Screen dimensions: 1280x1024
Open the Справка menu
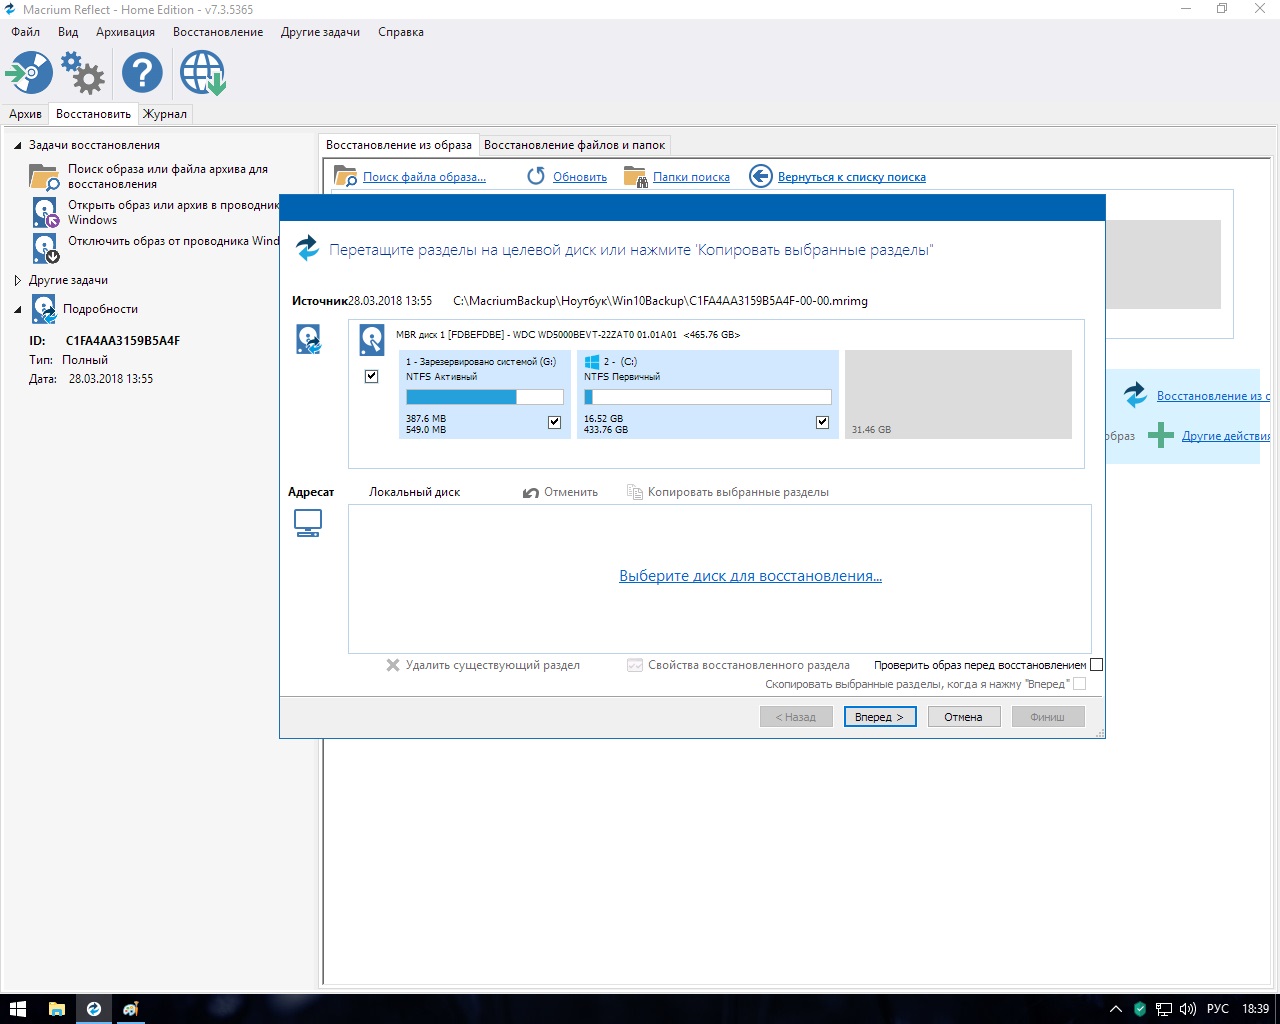point(401,32)
